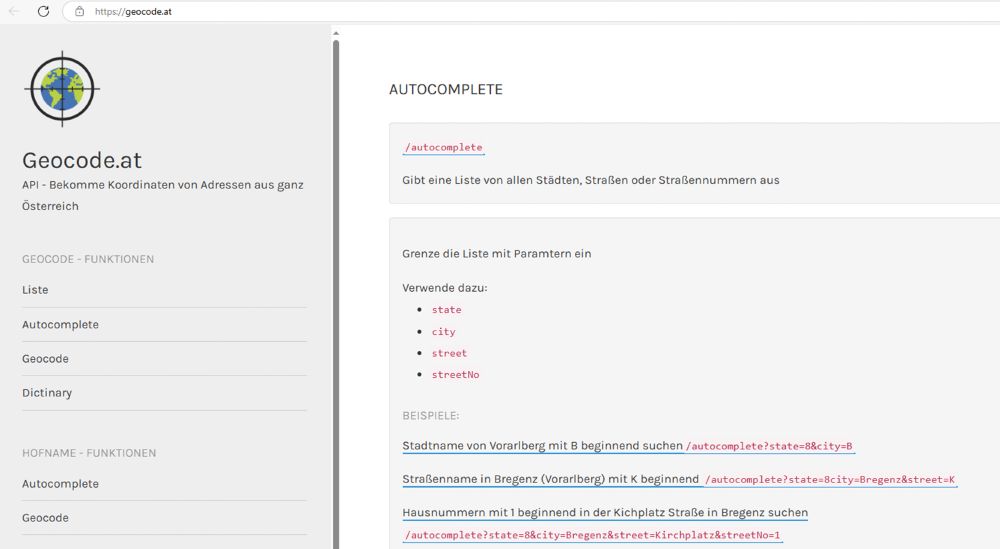Viewport: 1000px width, 549px height.
Task: Click 'Grenze die Liste mit Paramtern ein' text
Action: pyautogui.click(x=497, y=254)
